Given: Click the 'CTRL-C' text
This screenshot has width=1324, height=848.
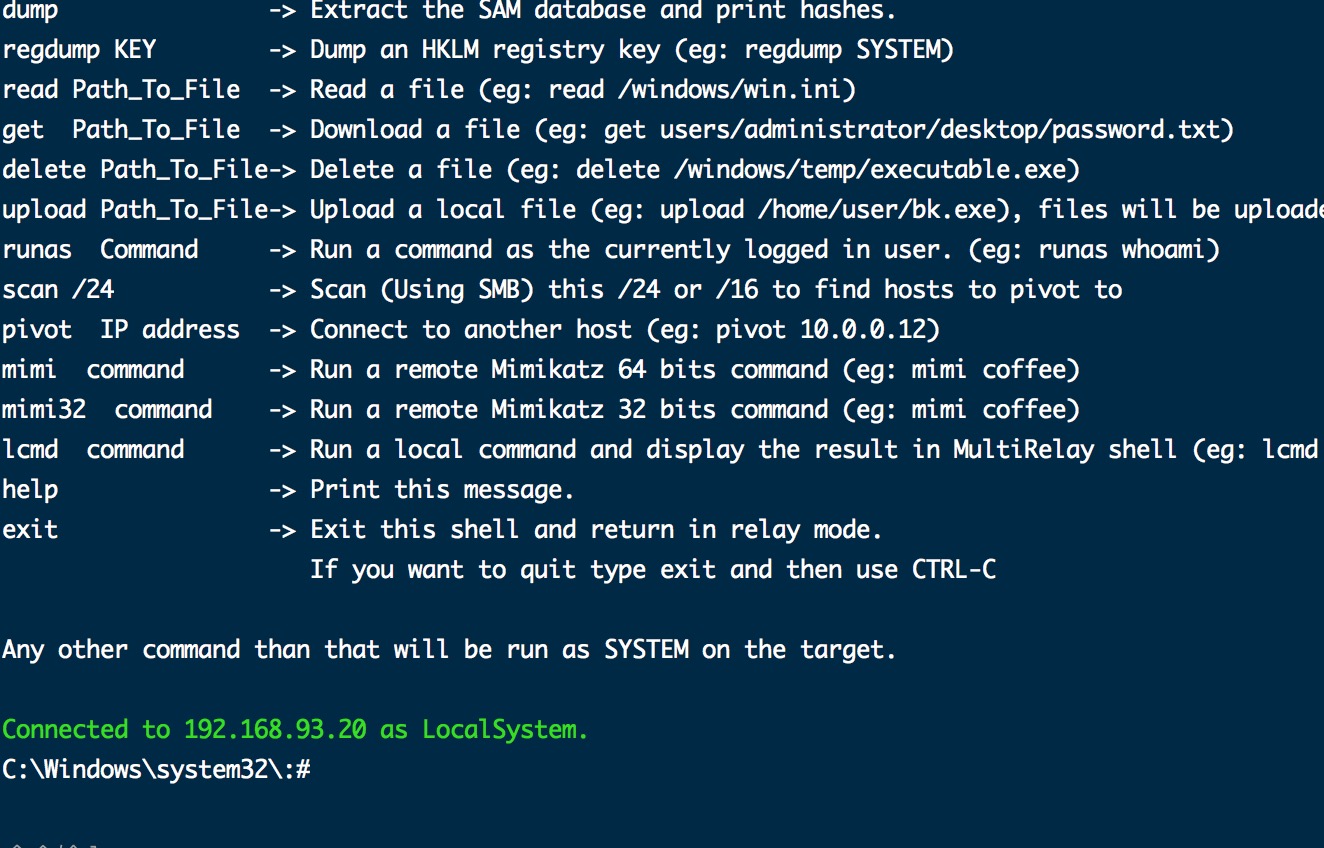Looking at the screenshot, I should pos(954,570).
